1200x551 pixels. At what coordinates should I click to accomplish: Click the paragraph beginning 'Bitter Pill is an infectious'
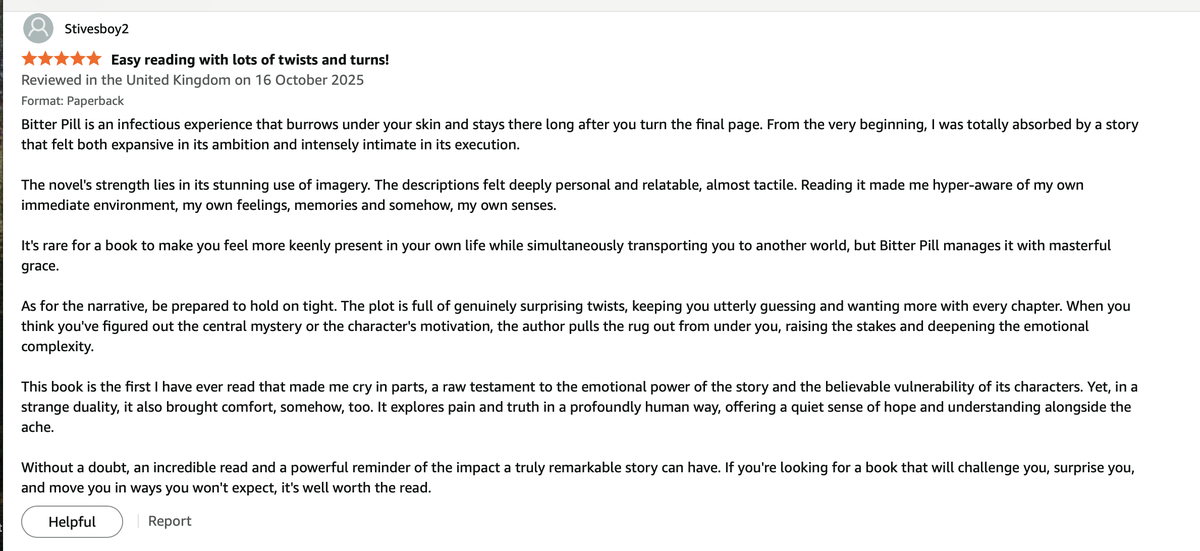coord(580,135)
